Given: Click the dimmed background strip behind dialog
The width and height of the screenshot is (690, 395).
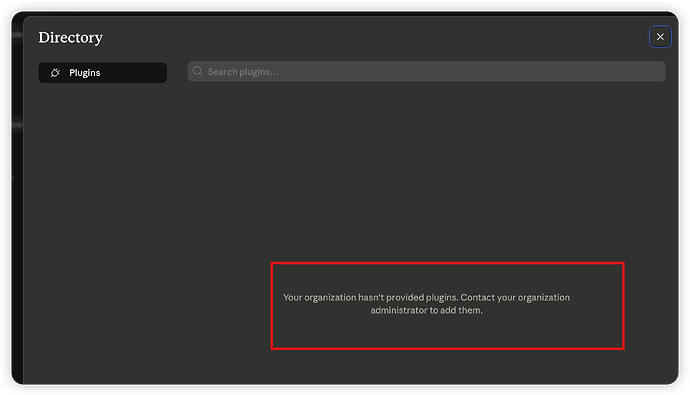Looking at the screenshot, I should click(17, 198).
